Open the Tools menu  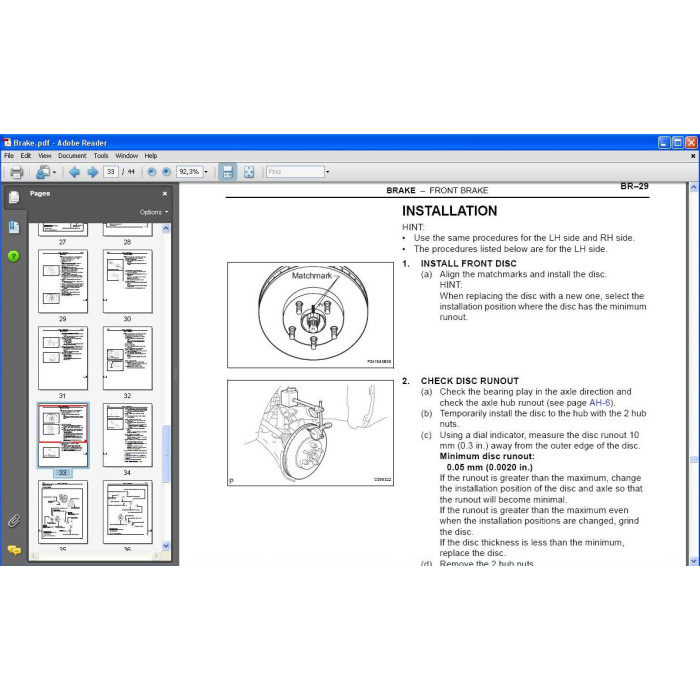click(x=101, y=156)
